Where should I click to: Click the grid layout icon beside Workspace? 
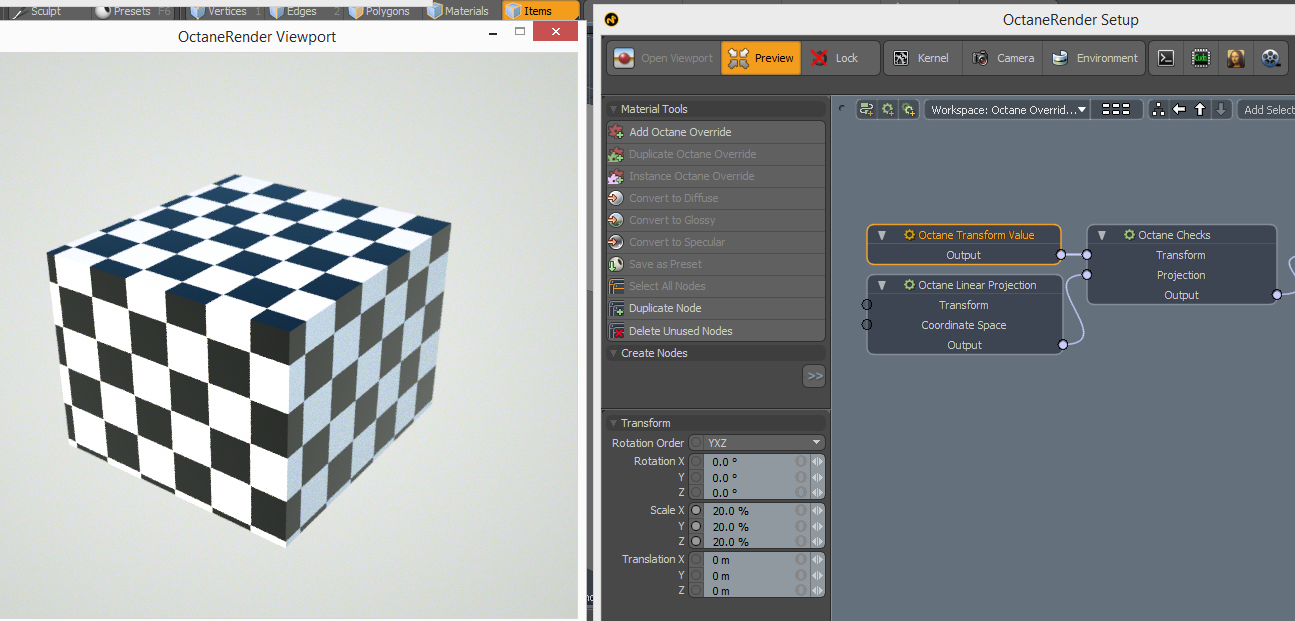click(x=1116, y=110)
